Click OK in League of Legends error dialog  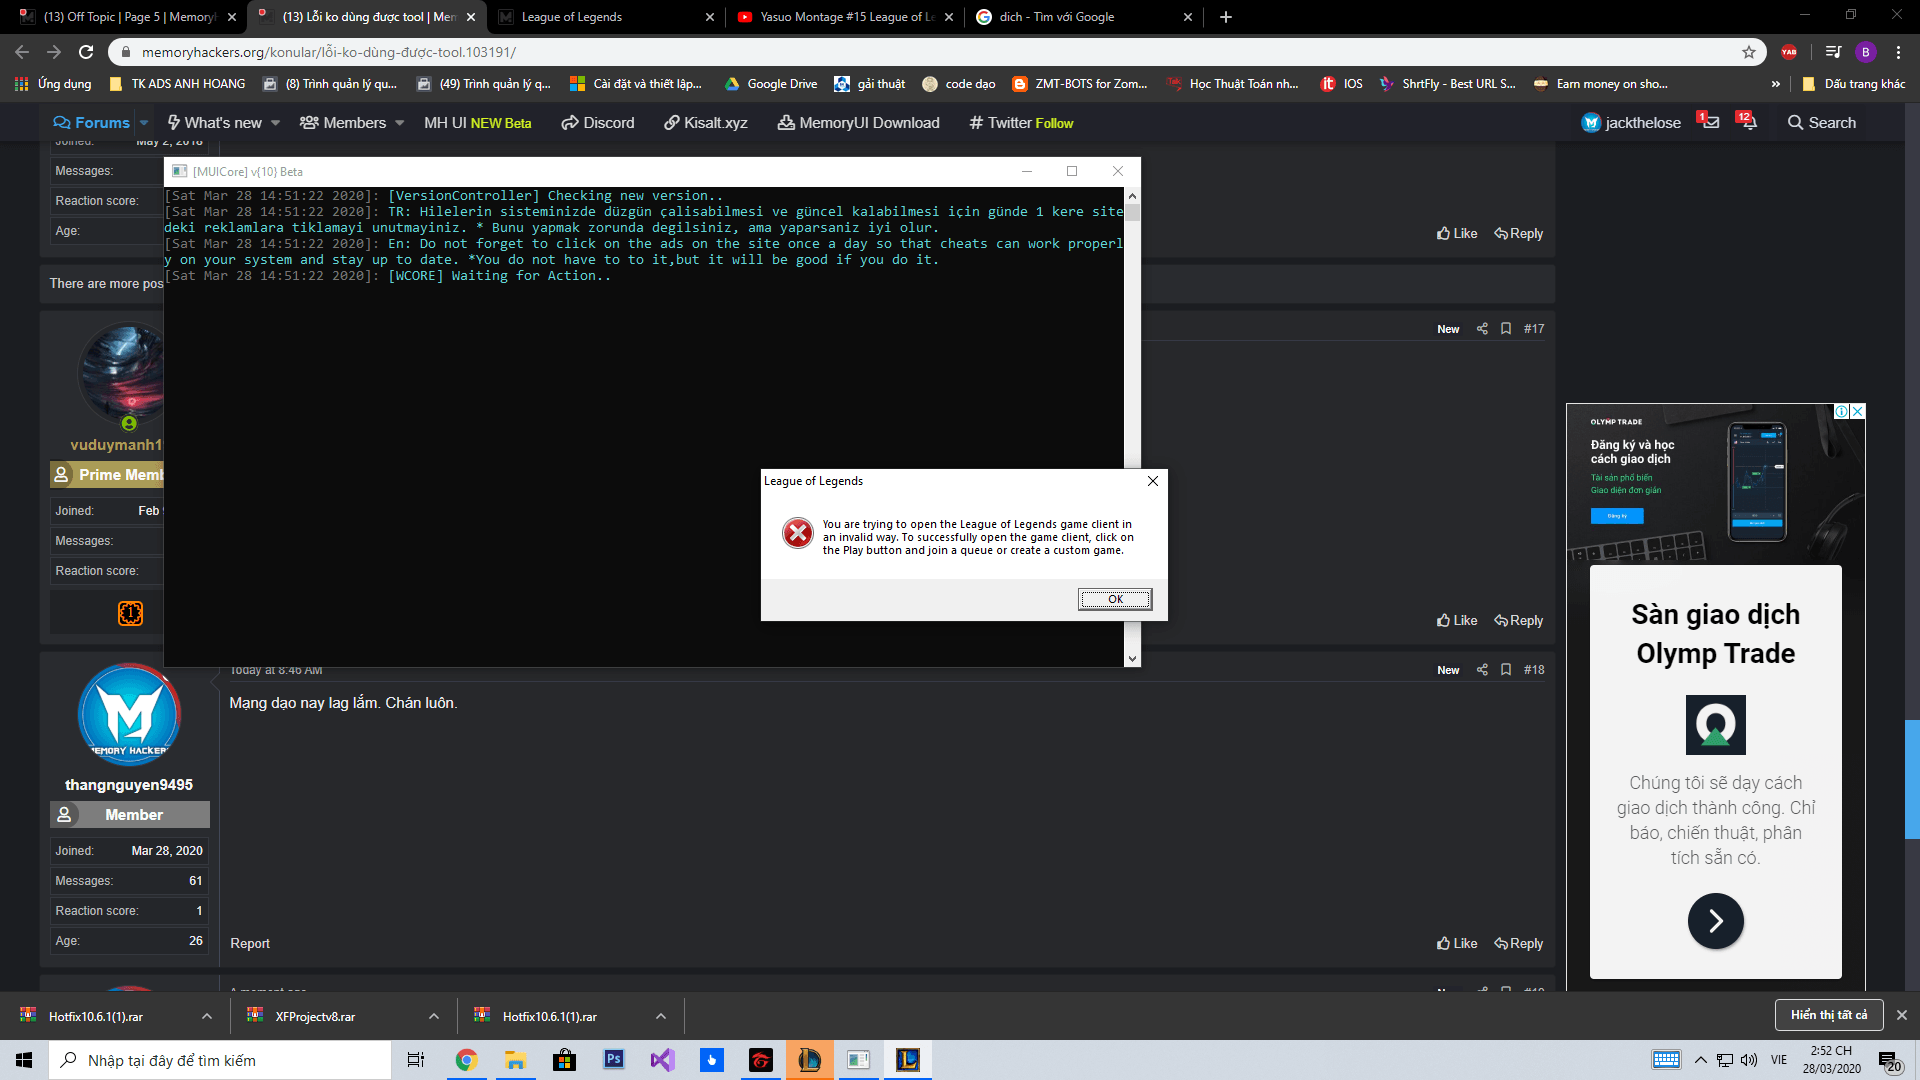1115,599
